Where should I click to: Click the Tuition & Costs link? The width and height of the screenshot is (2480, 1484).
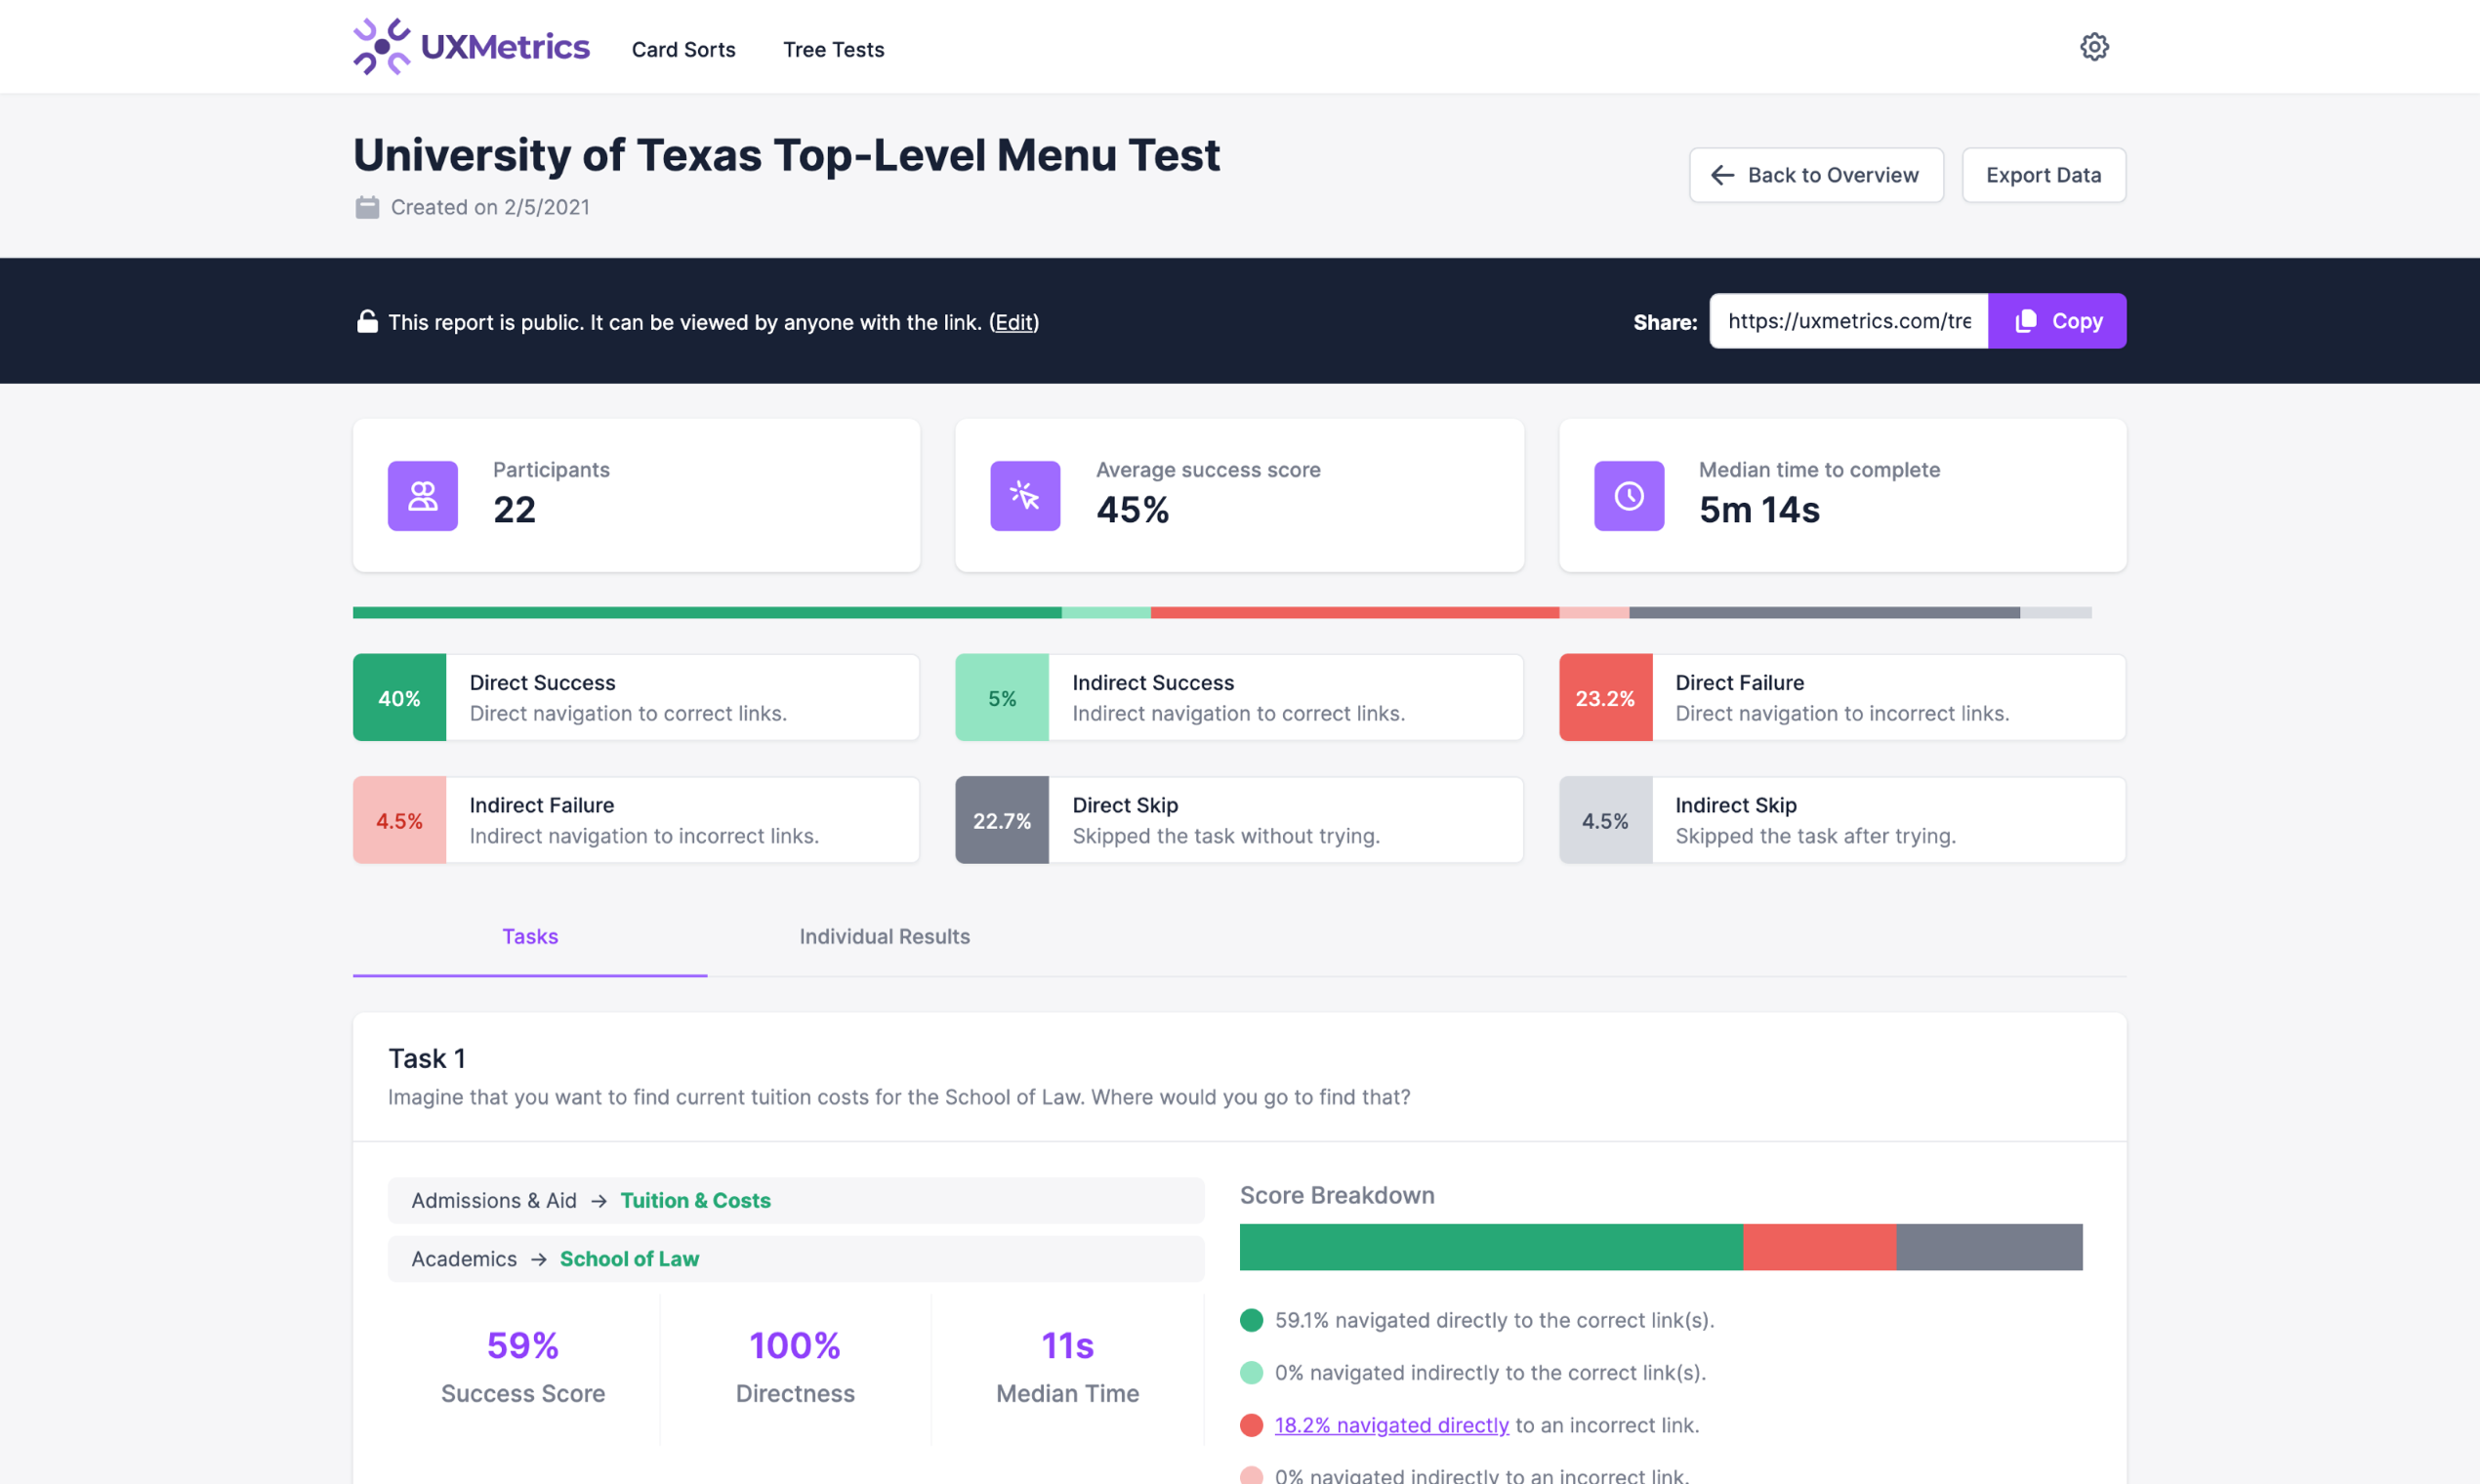tap(696, 1200)
